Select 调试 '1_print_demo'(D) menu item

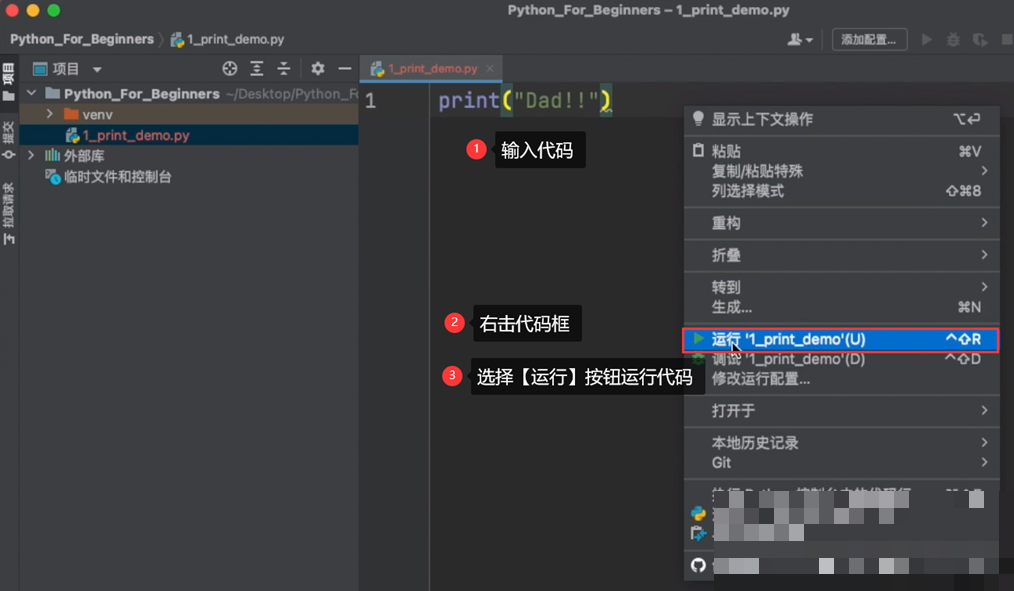point(842,359)
